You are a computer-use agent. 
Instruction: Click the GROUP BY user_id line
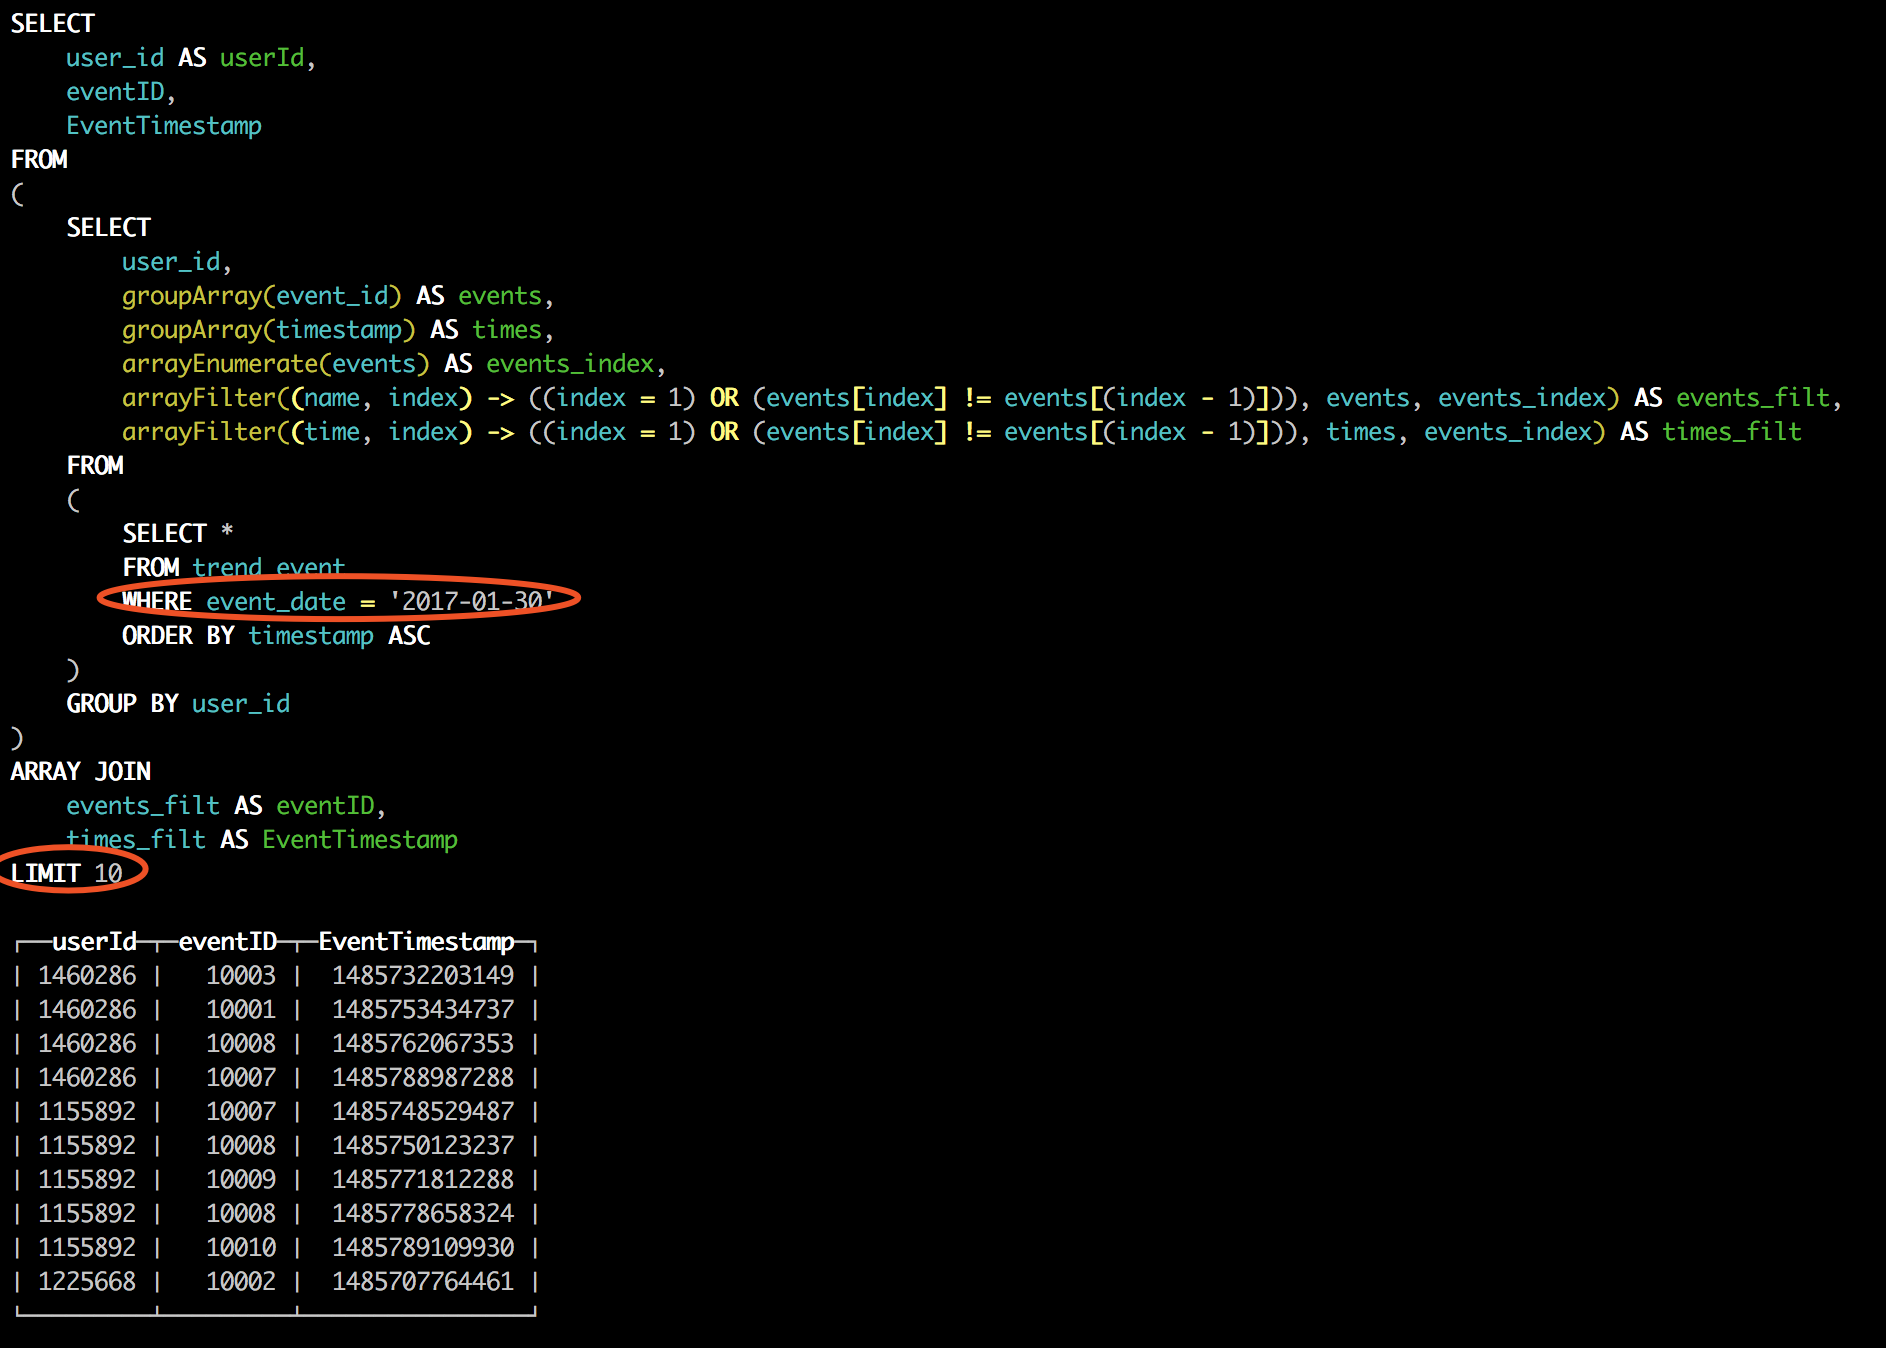178,703
